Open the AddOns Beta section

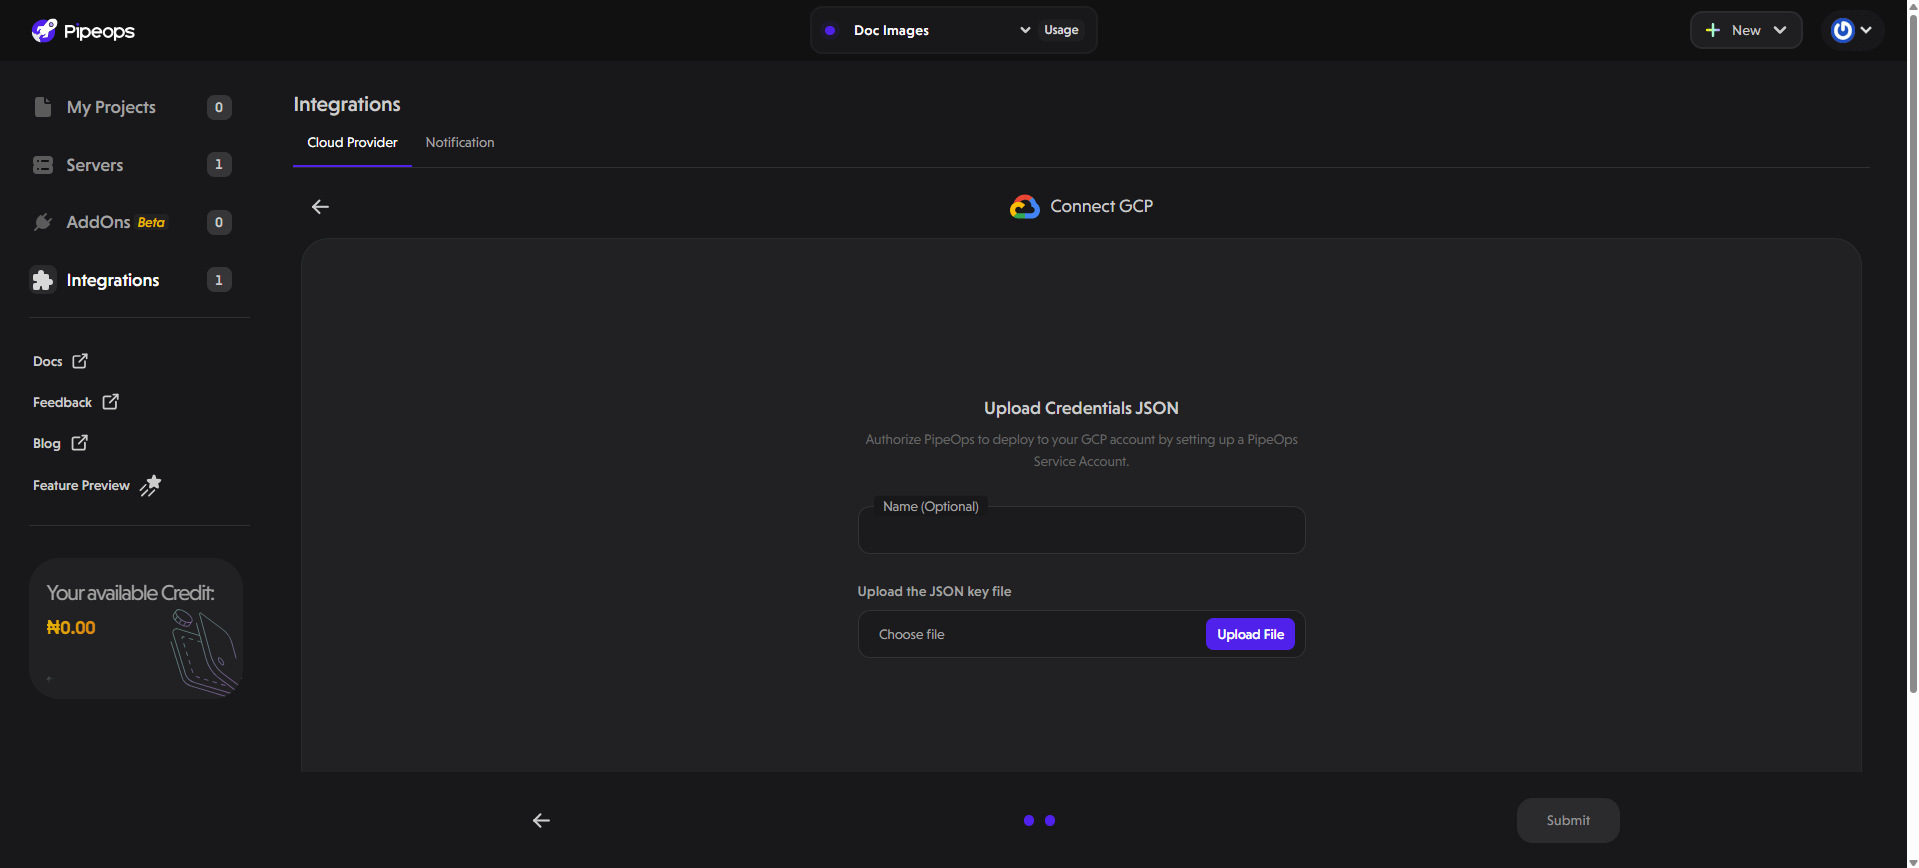click(116, 222)
